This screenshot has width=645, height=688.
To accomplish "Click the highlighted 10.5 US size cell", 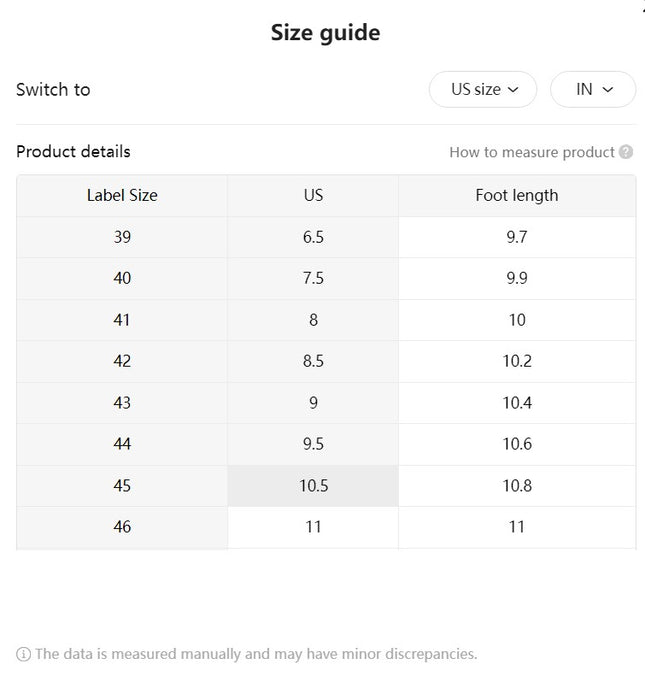I will pos(313,486).
